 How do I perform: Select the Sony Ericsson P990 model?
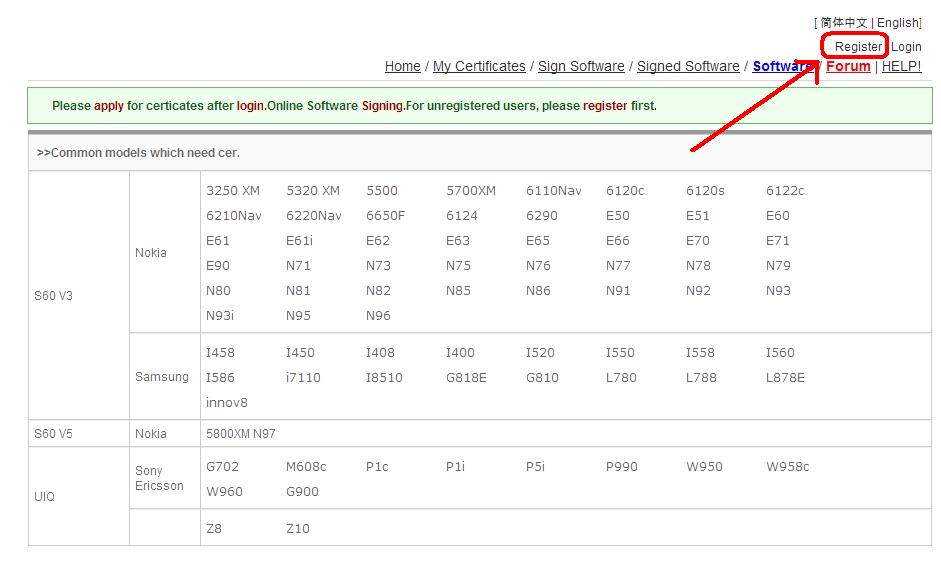[x=623, y=467]
